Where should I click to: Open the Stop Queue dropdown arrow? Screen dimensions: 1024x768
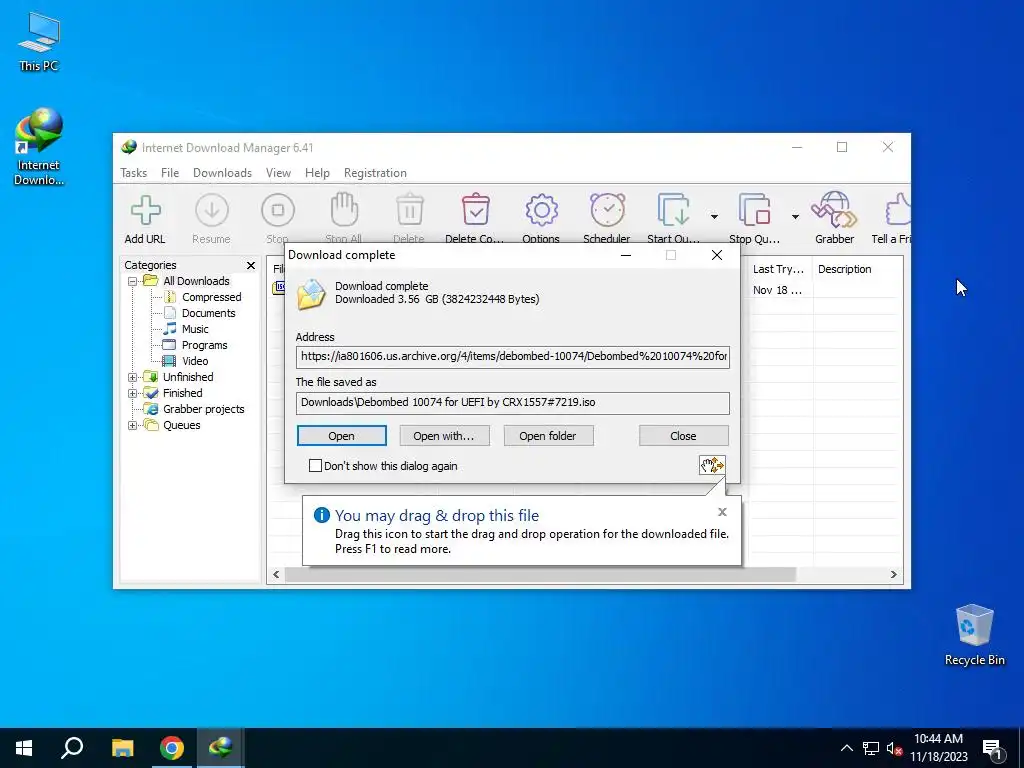795,216
